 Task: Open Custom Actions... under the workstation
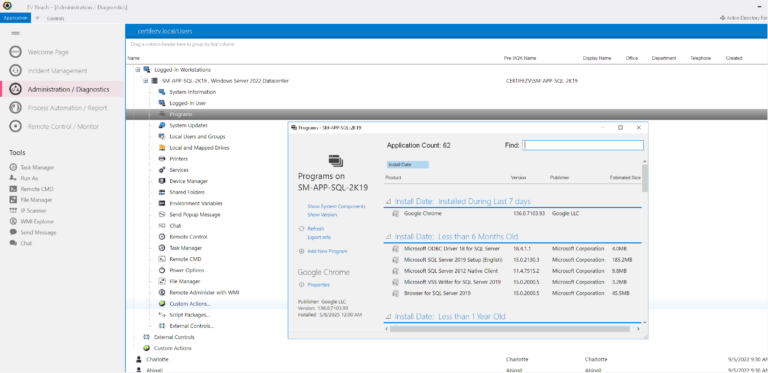190,303
